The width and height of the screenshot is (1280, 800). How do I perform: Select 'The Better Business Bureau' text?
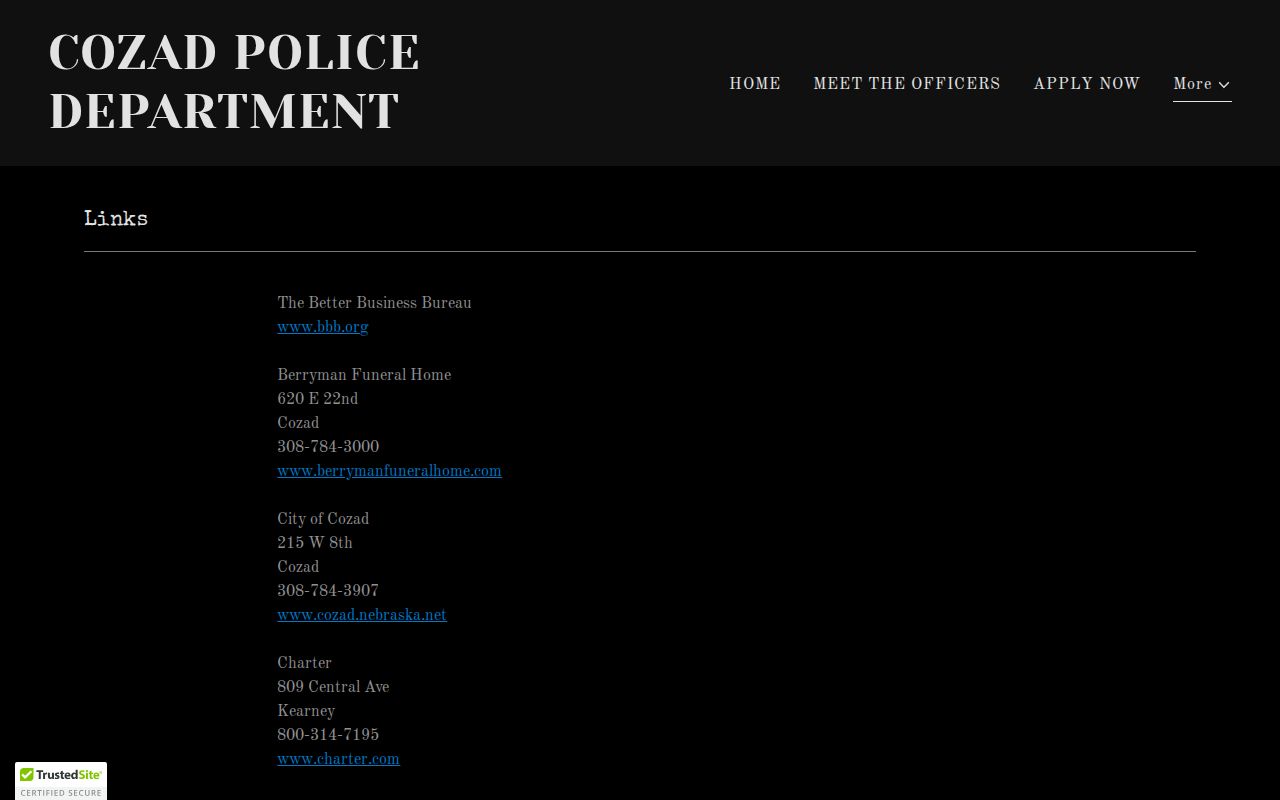tap(374, 303)
